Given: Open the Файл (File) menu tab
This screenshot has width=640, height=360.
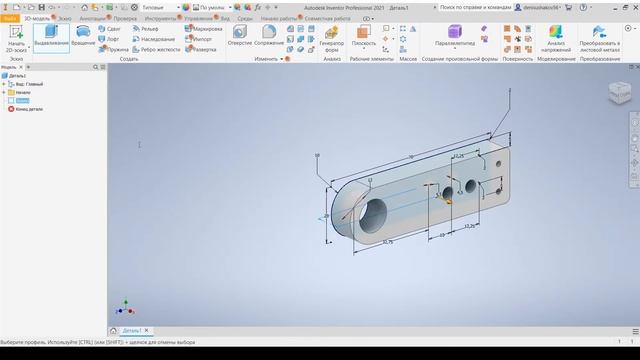Looking at the screenshot, I should click(x=10, y=18).
